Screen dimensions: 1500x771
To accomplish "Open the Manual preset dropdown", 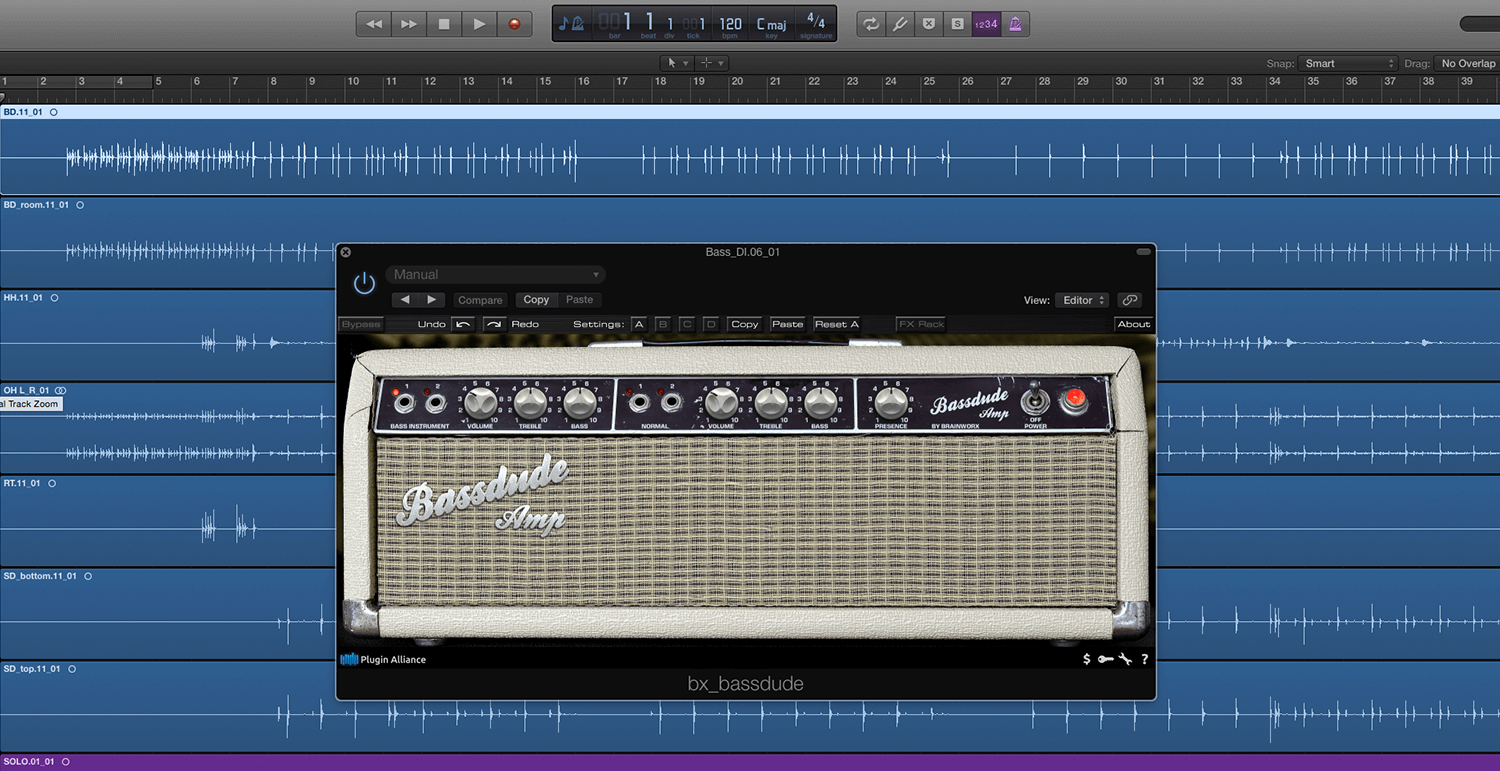I will pos(495,274).
